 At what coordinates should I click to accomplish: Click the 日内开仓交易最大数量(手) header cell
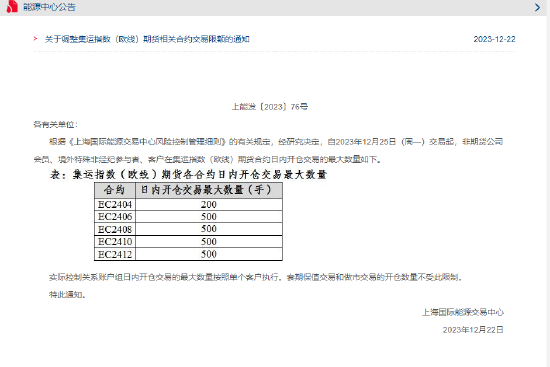(x=209, y=190)
